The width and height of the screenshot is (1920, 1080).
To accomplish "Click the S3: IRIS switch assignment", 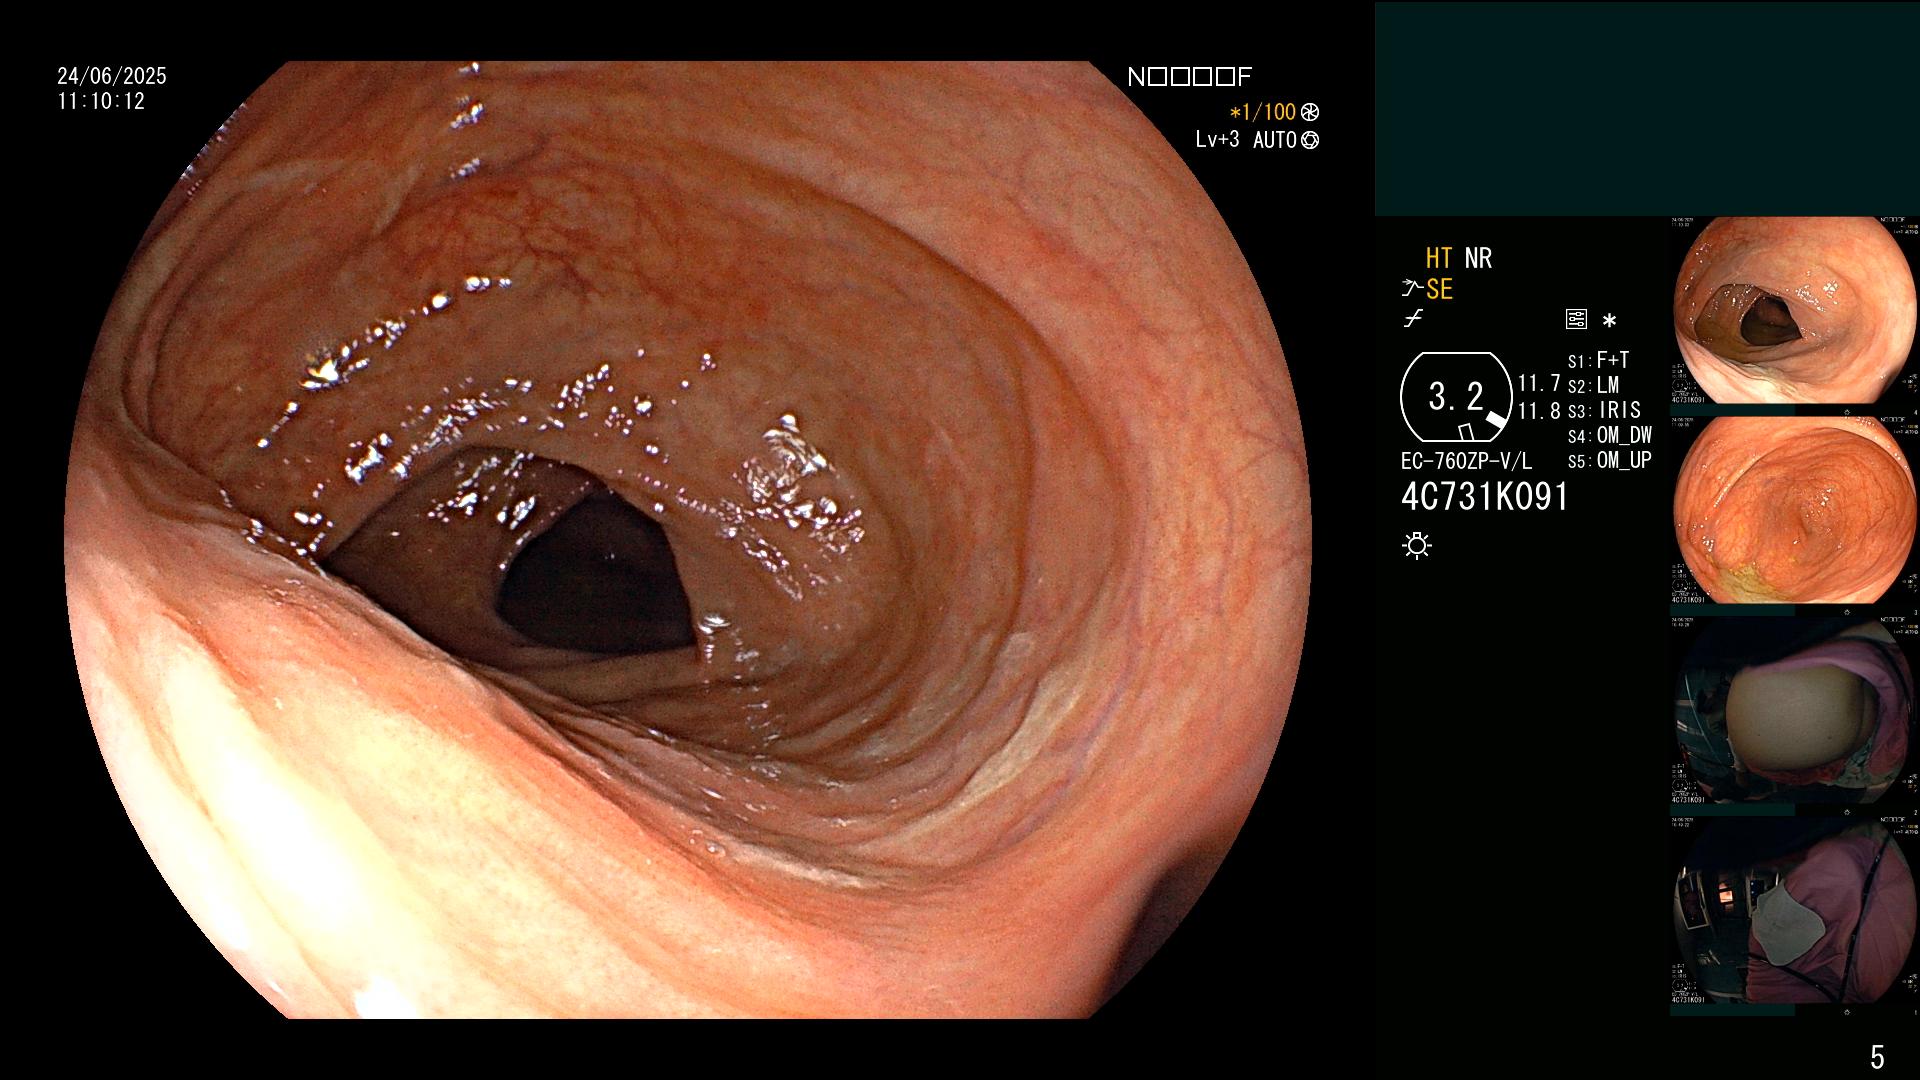I will point(1604,410).
